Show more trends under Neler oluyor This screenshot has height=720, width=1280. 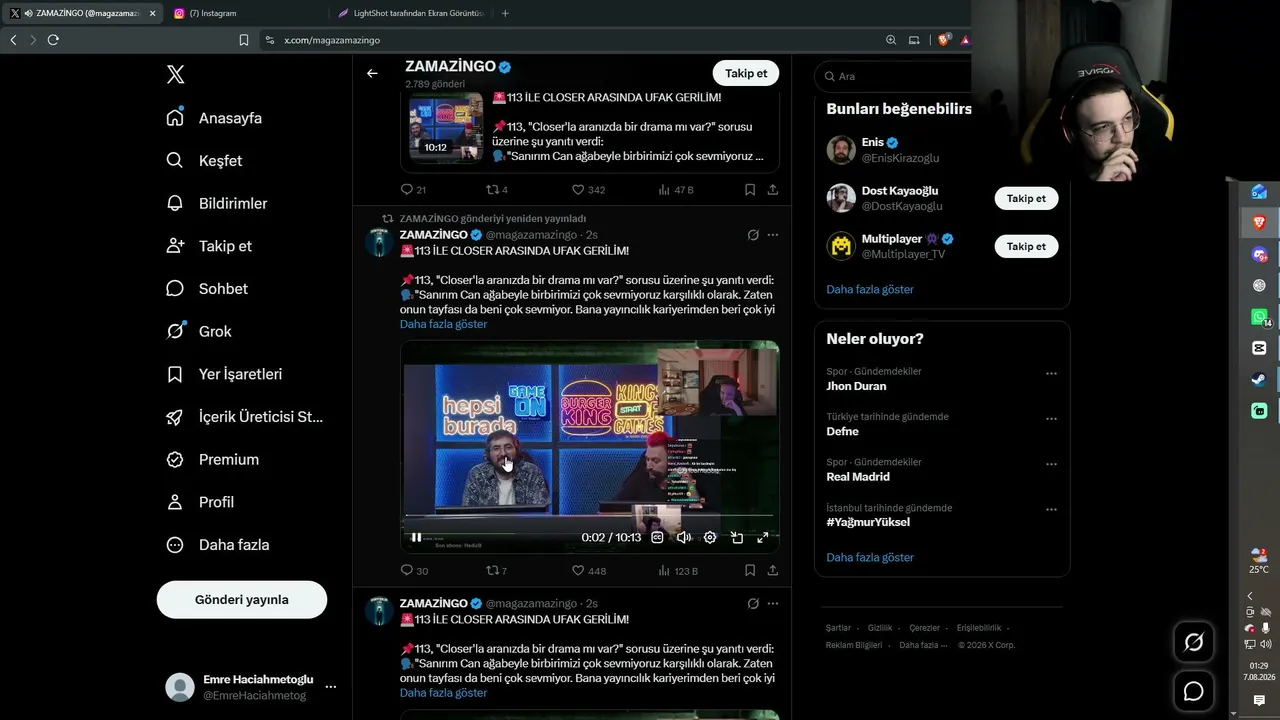[870, 557]
